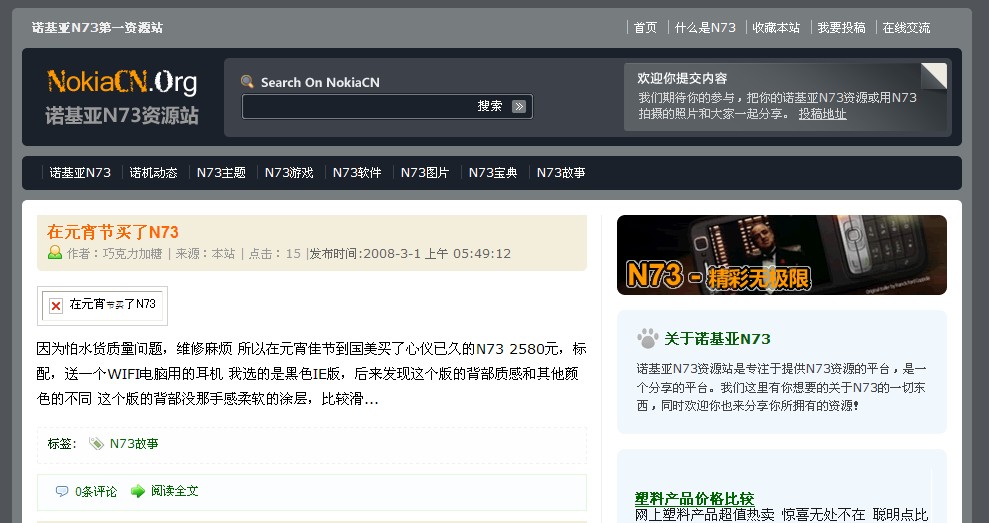The width and height of the screenshot is (989, 523).
Task: Click the N73故事 tag link under 标签
Action: 134,444
